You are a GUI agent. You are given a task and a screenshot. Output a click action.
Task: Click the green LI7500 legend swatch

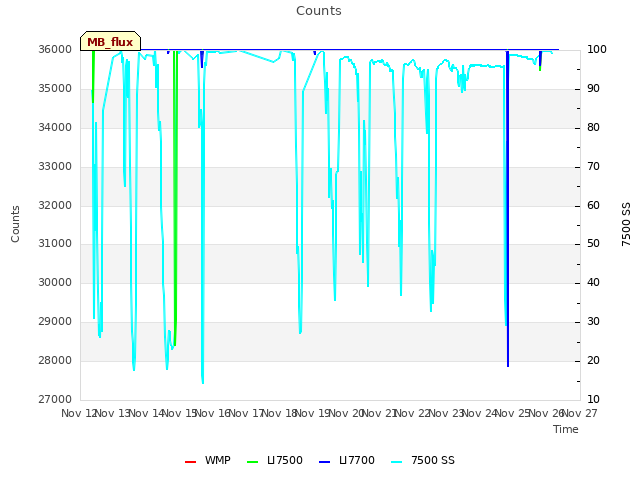(253, 462)
